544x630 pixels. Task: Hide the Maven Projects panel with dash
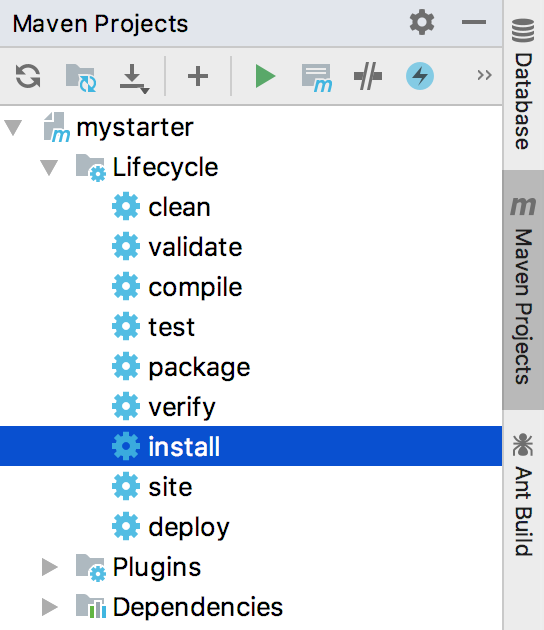(474, 22)
